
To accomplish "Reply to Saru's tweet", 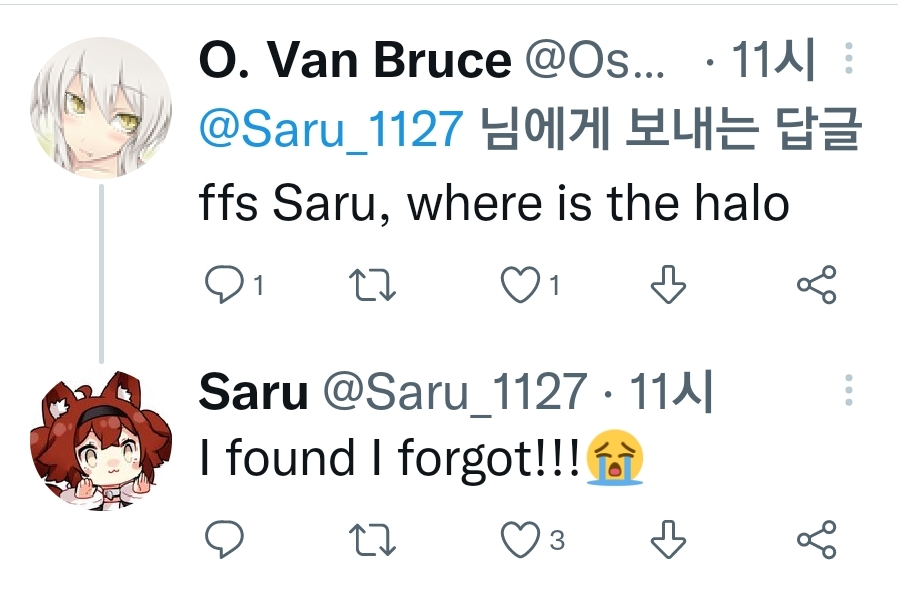I will click(225, 540).
